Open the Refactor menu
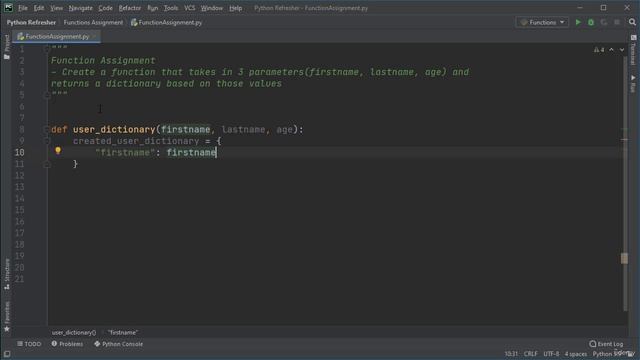This screenshot has height=360, width=640. (130, 8)
